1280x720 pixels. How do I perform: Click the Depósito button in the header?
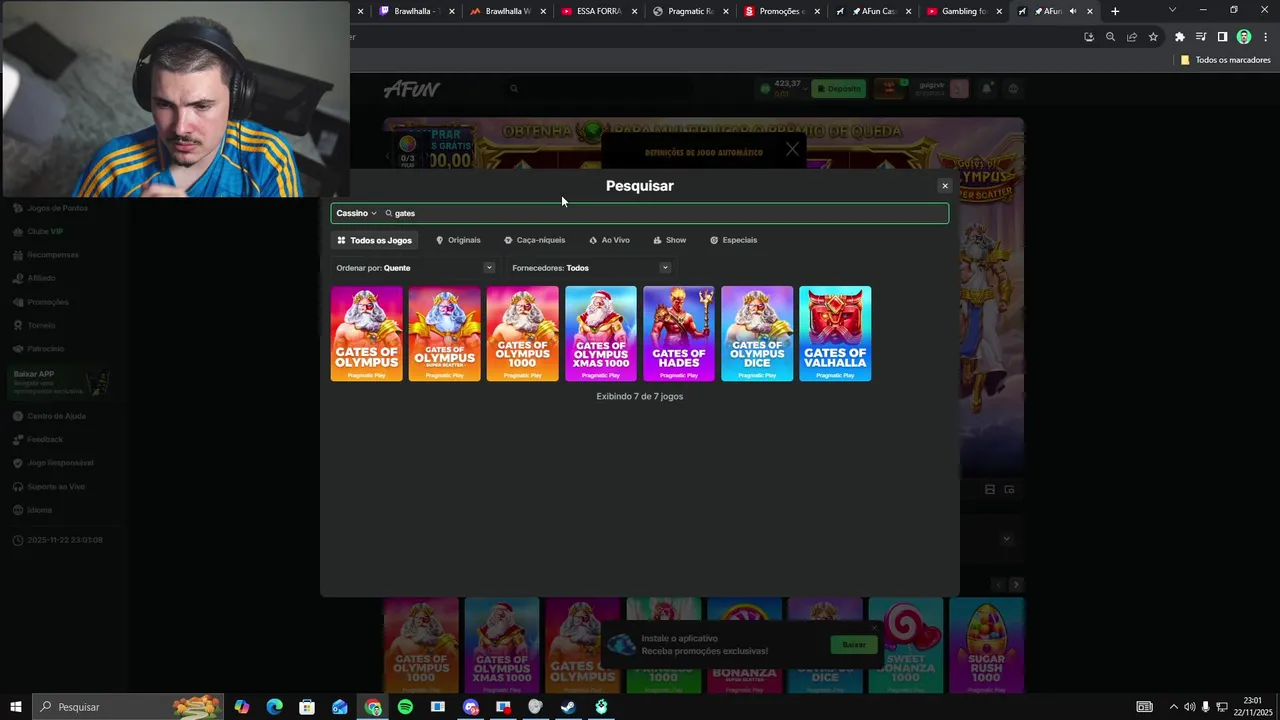tap(839, 89)
